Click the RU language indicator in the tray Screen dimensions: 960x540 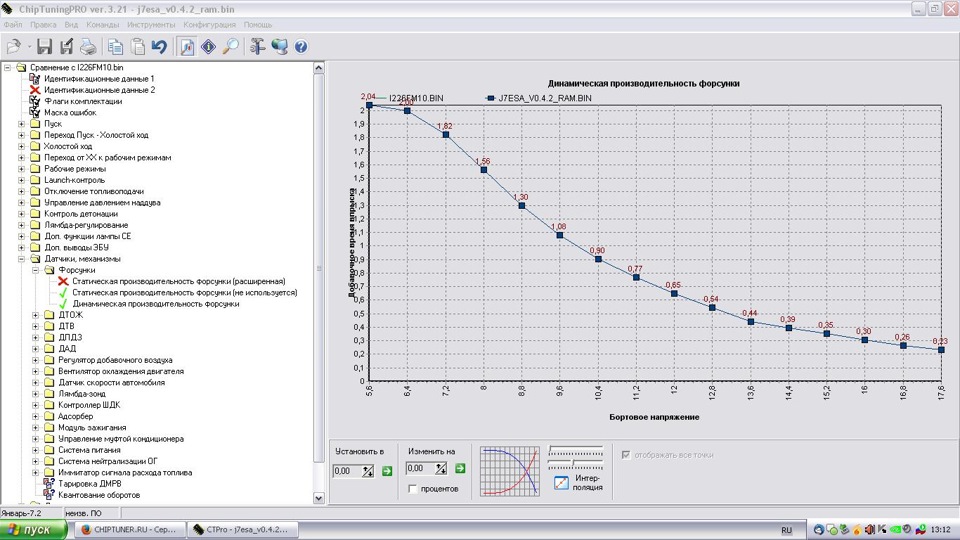(786, 530)
